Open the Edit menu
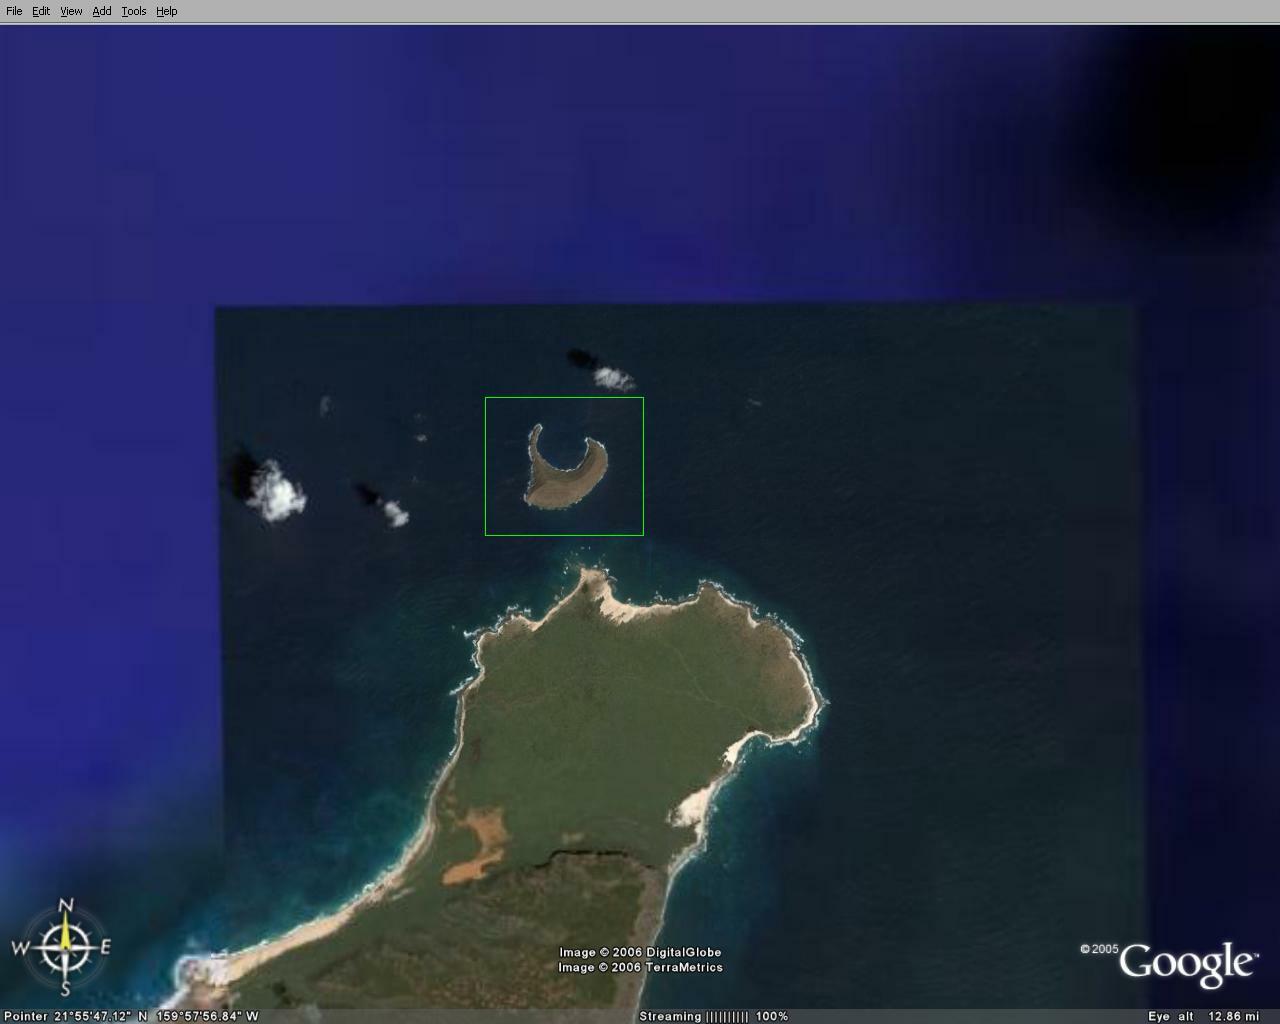 coord(41,11)
